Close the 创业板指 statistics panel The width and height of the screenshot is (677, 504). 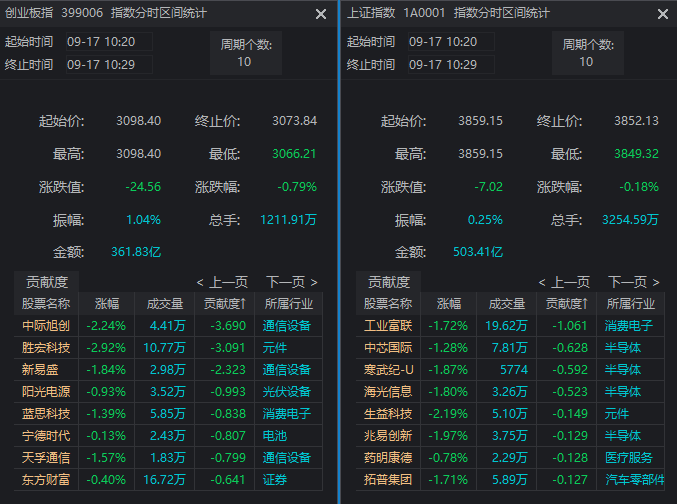pos(321,14)
